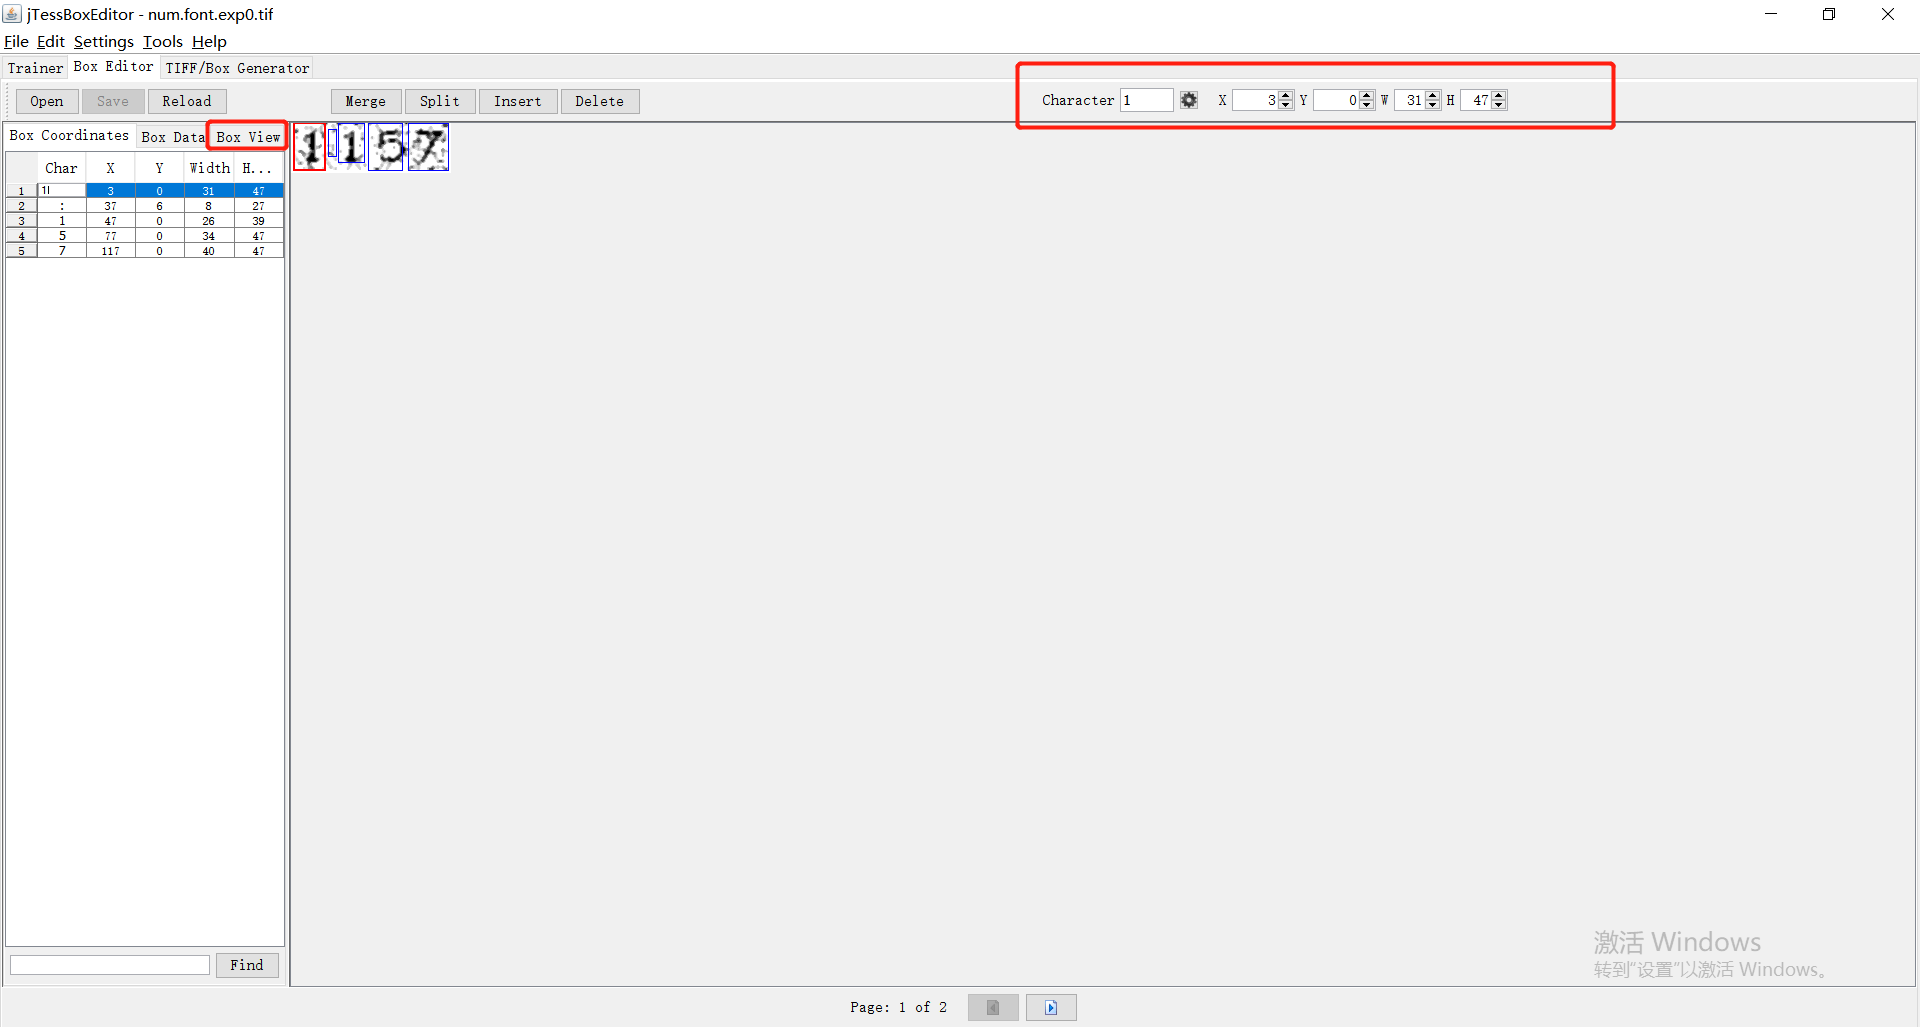
Task: Open the File menu
Action: (16, 41)
